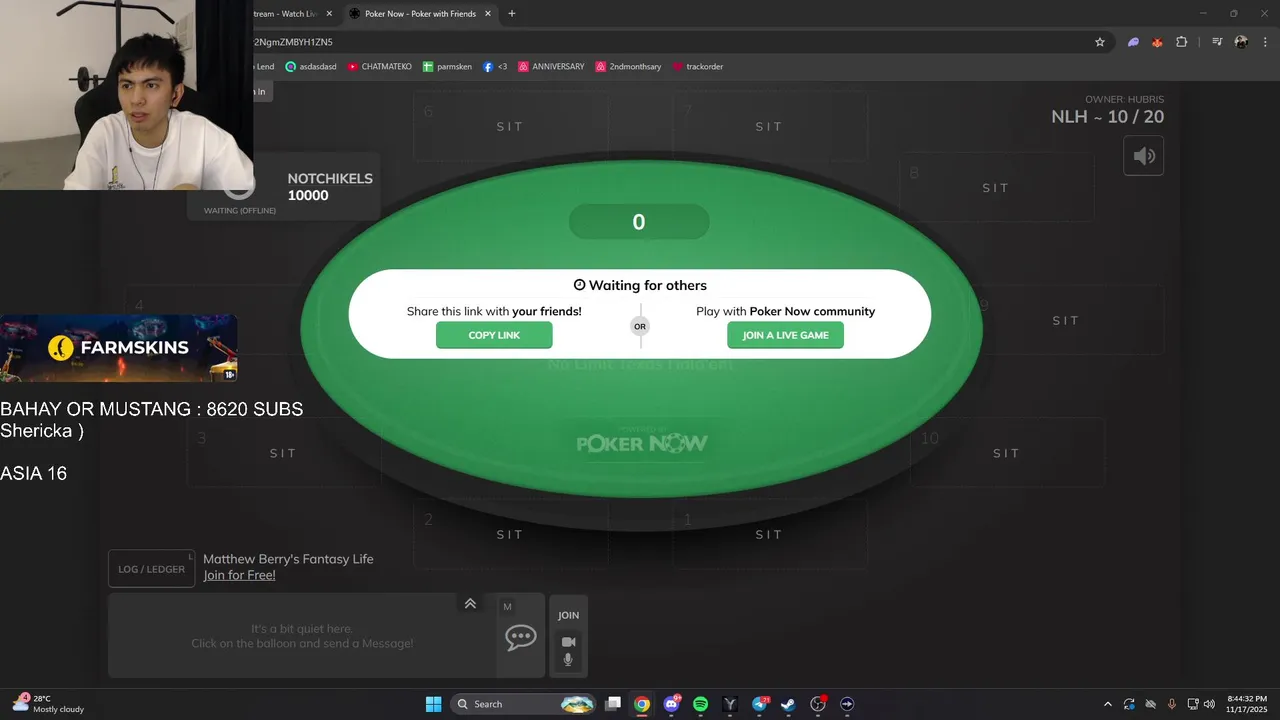Open ANNIVERSARY bookmark
This screenshot has width=1280, height=720.
click(551, 67)
